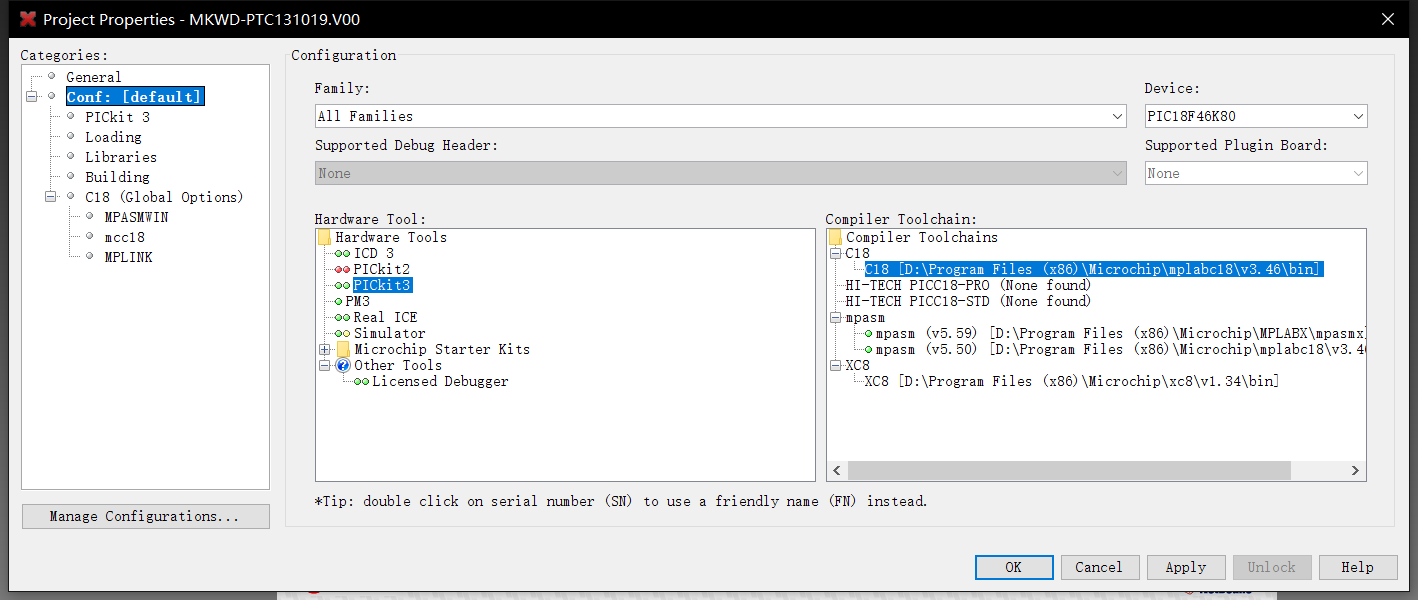Open mcc18 compiler options
The width and height of the screenshot is (1418, 600).
(x=124, y=237)
